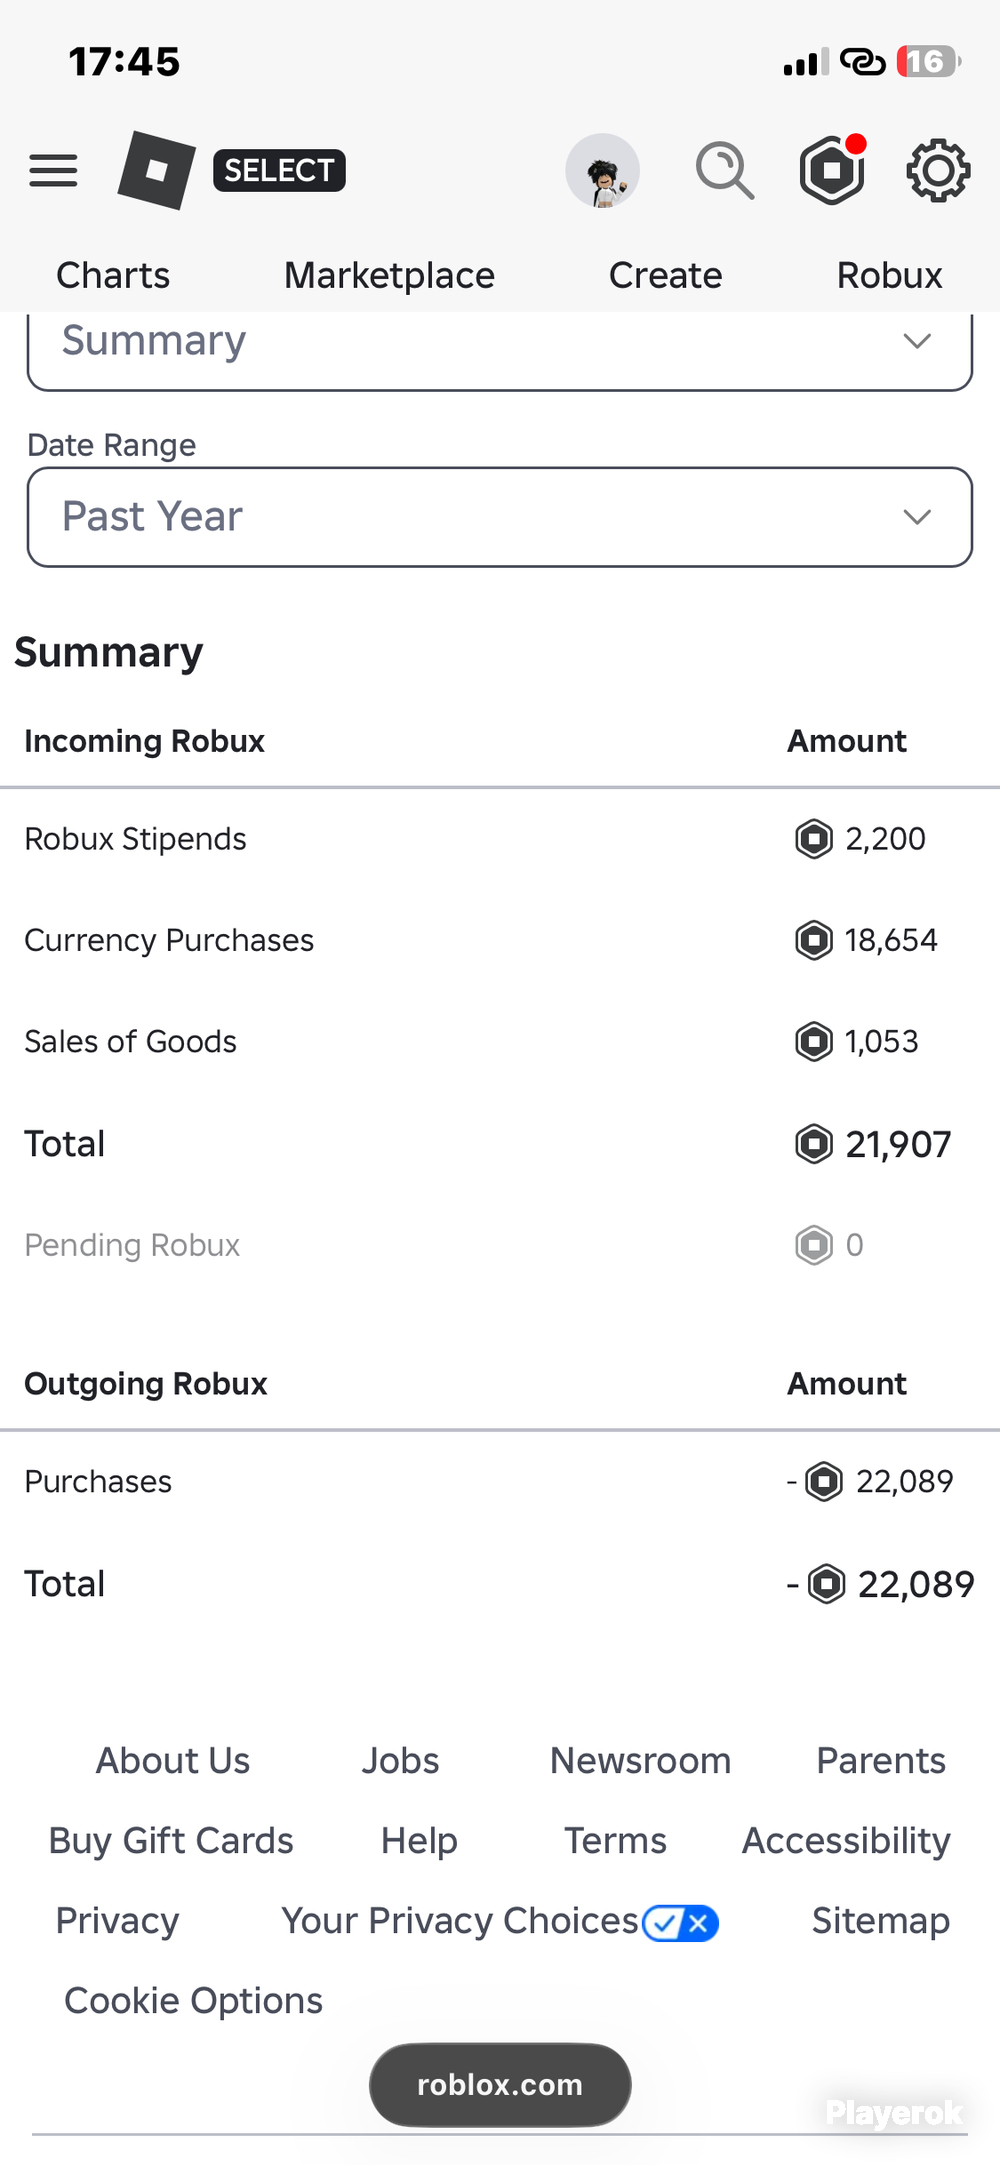Tap the Robux icon beside Robux Stipends

814,839
